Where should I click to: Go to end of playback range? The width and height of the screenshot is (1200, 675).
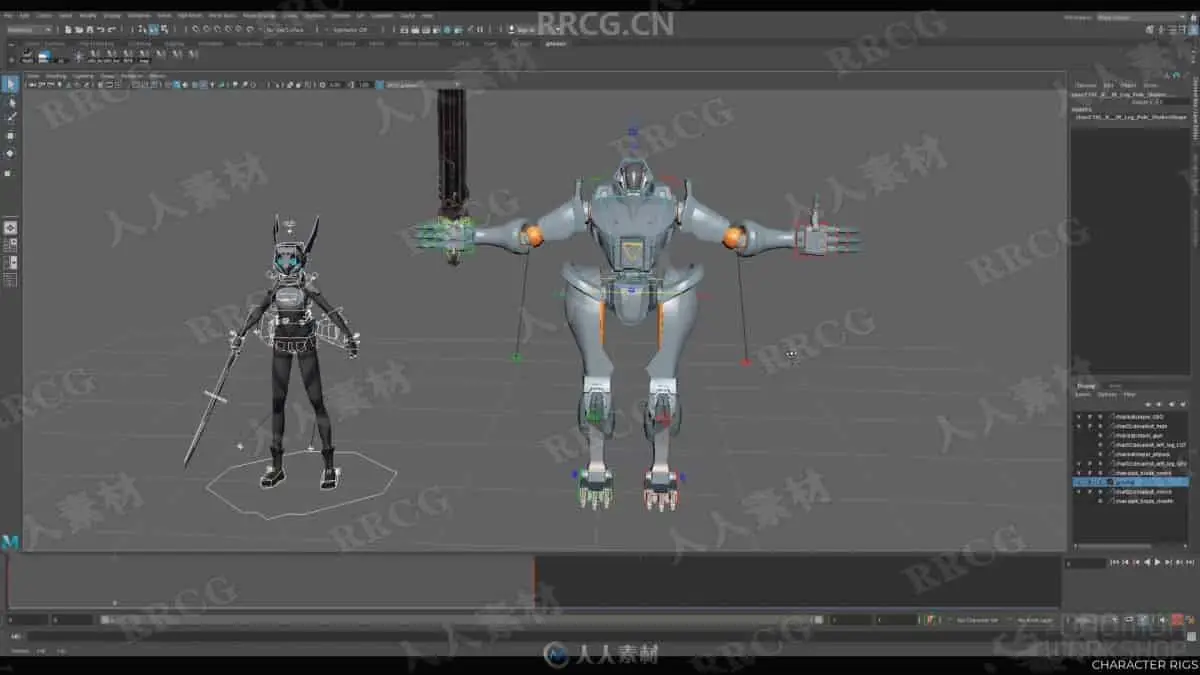click(1191, 563)
